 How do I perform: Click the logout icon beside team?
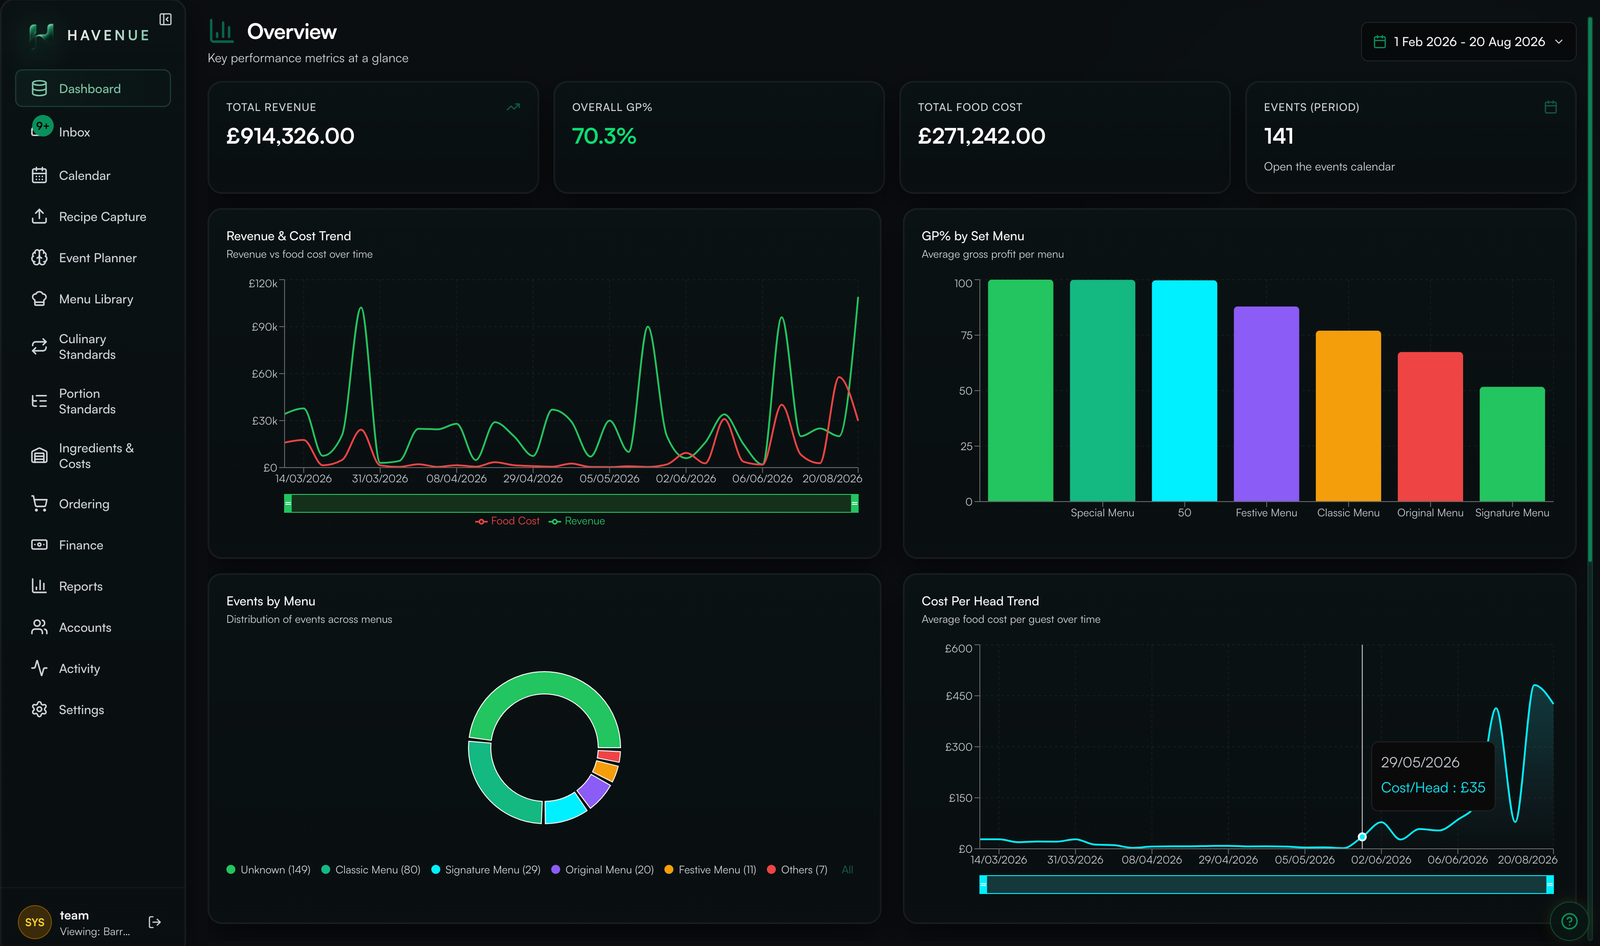coord(155,922)
